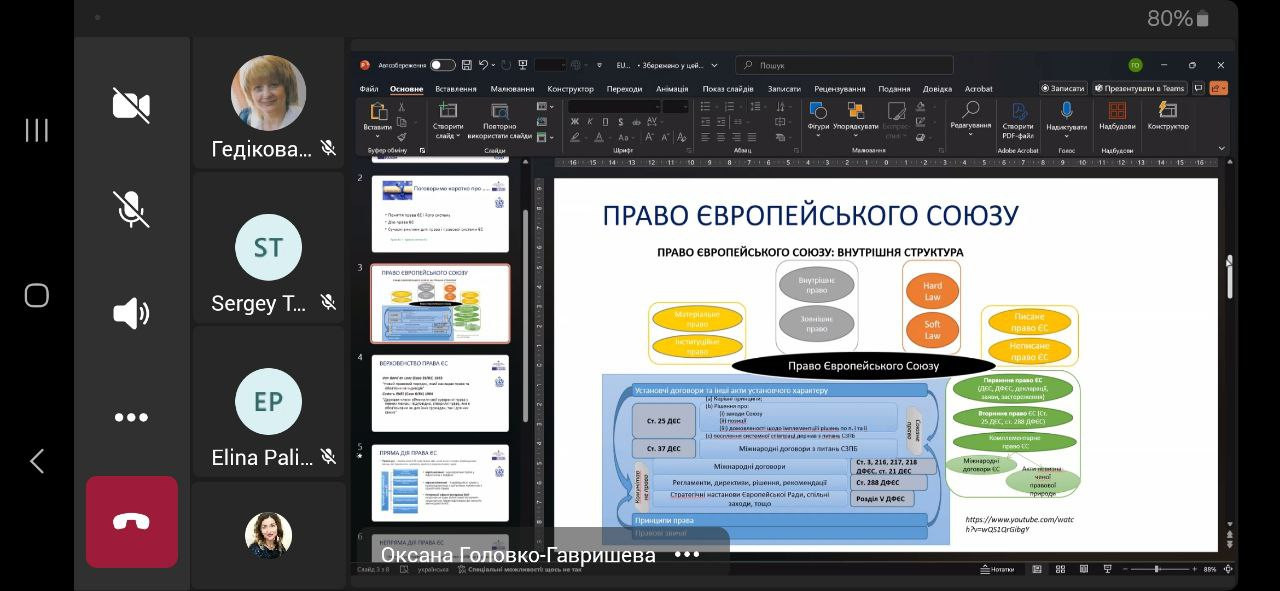This screenshot has height=591, width=1280.
Task: Unmute the microphone in the call
Action: (131, 208)
